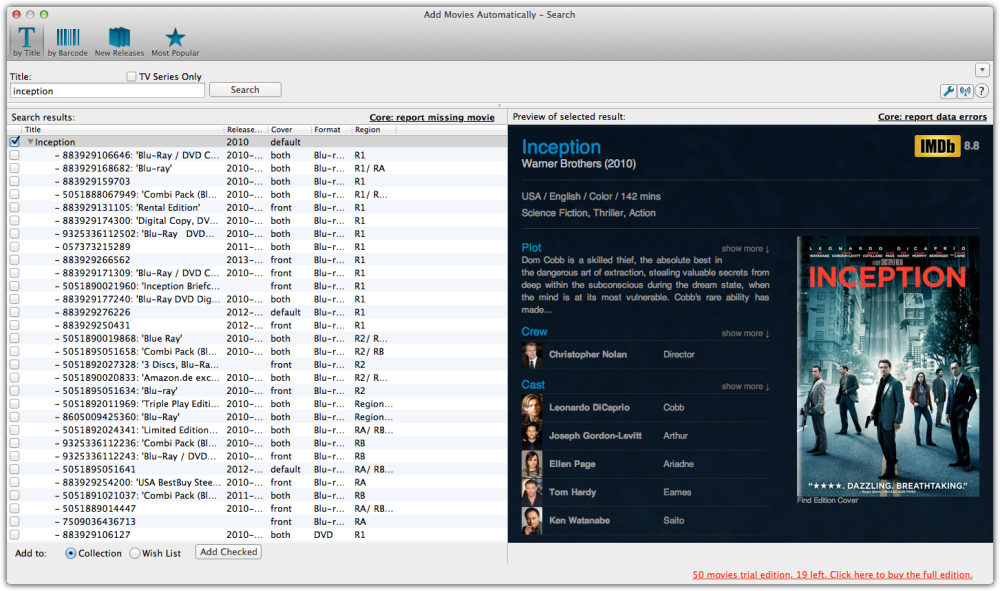Enable TV Series Only checkbox
1000x591 pixels.
pyautogui.click(x=131, y=77)
